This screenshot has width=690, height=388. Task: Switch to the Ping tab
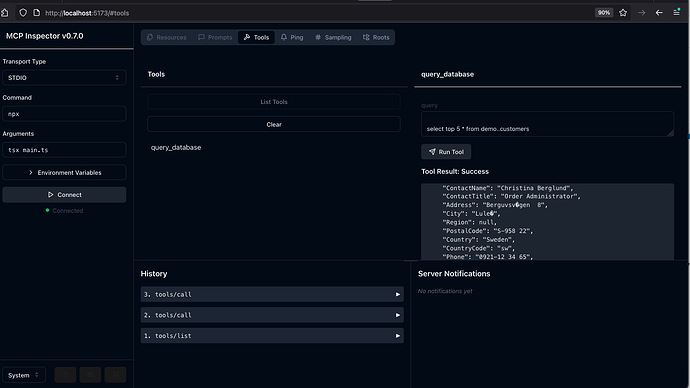coord(292,37)
